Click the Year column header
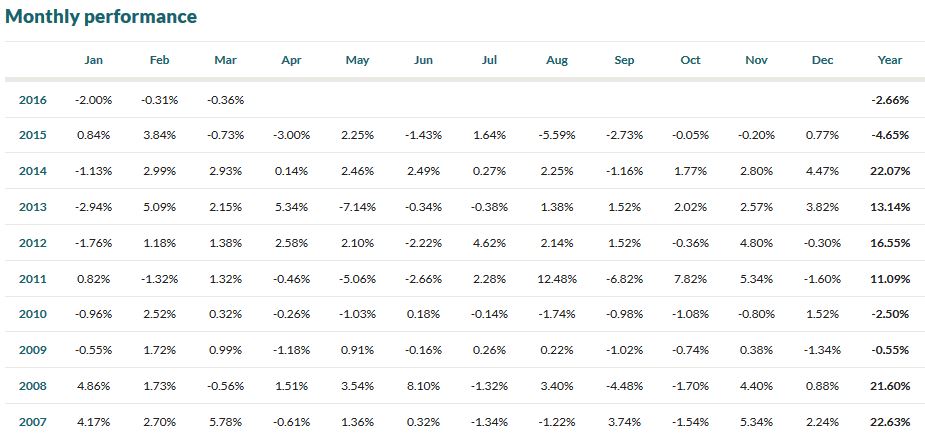The width and height of the screenshot is (925, 436). pos(890,60)
